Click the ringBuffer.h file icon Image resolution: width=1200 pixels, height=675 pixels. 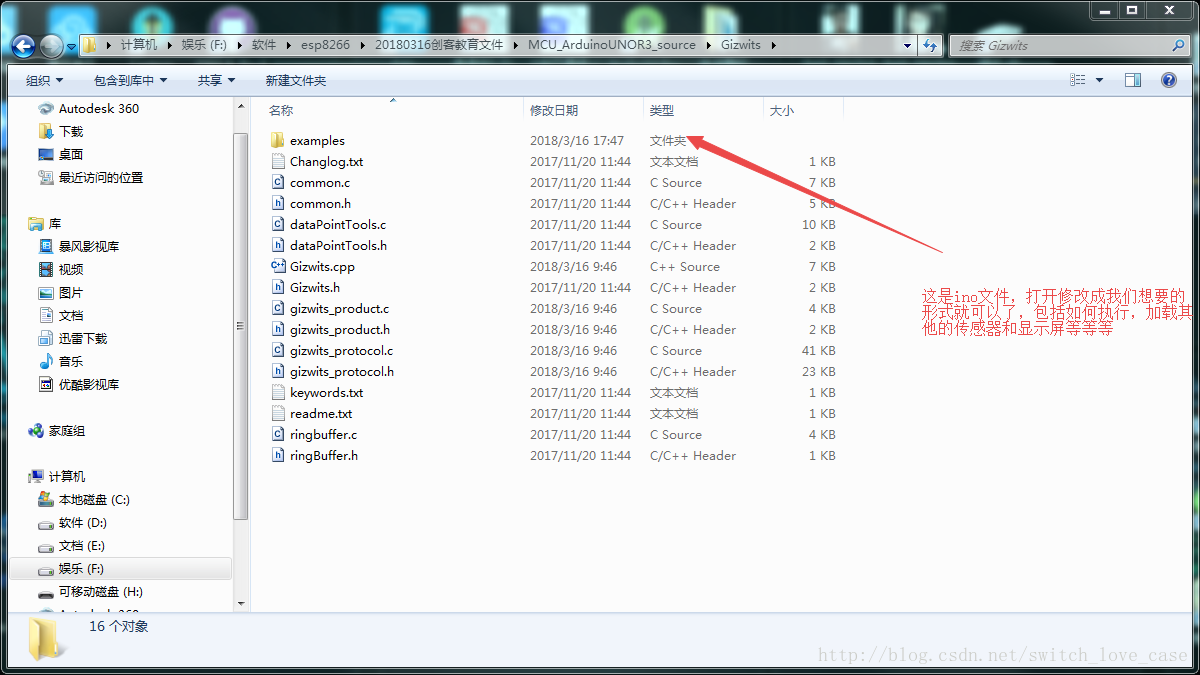click(x=278, y=455)
